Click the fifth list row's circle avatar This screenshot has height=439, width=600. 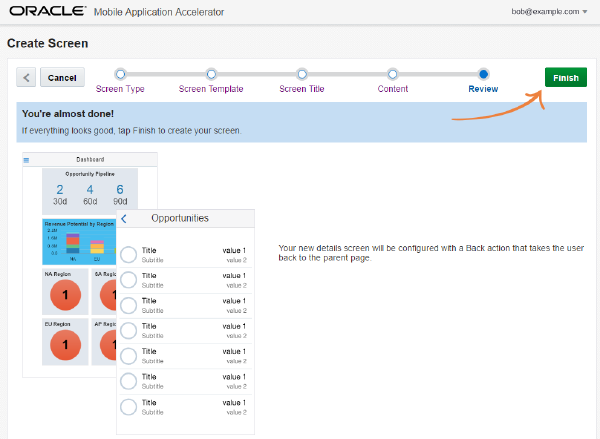129,356
